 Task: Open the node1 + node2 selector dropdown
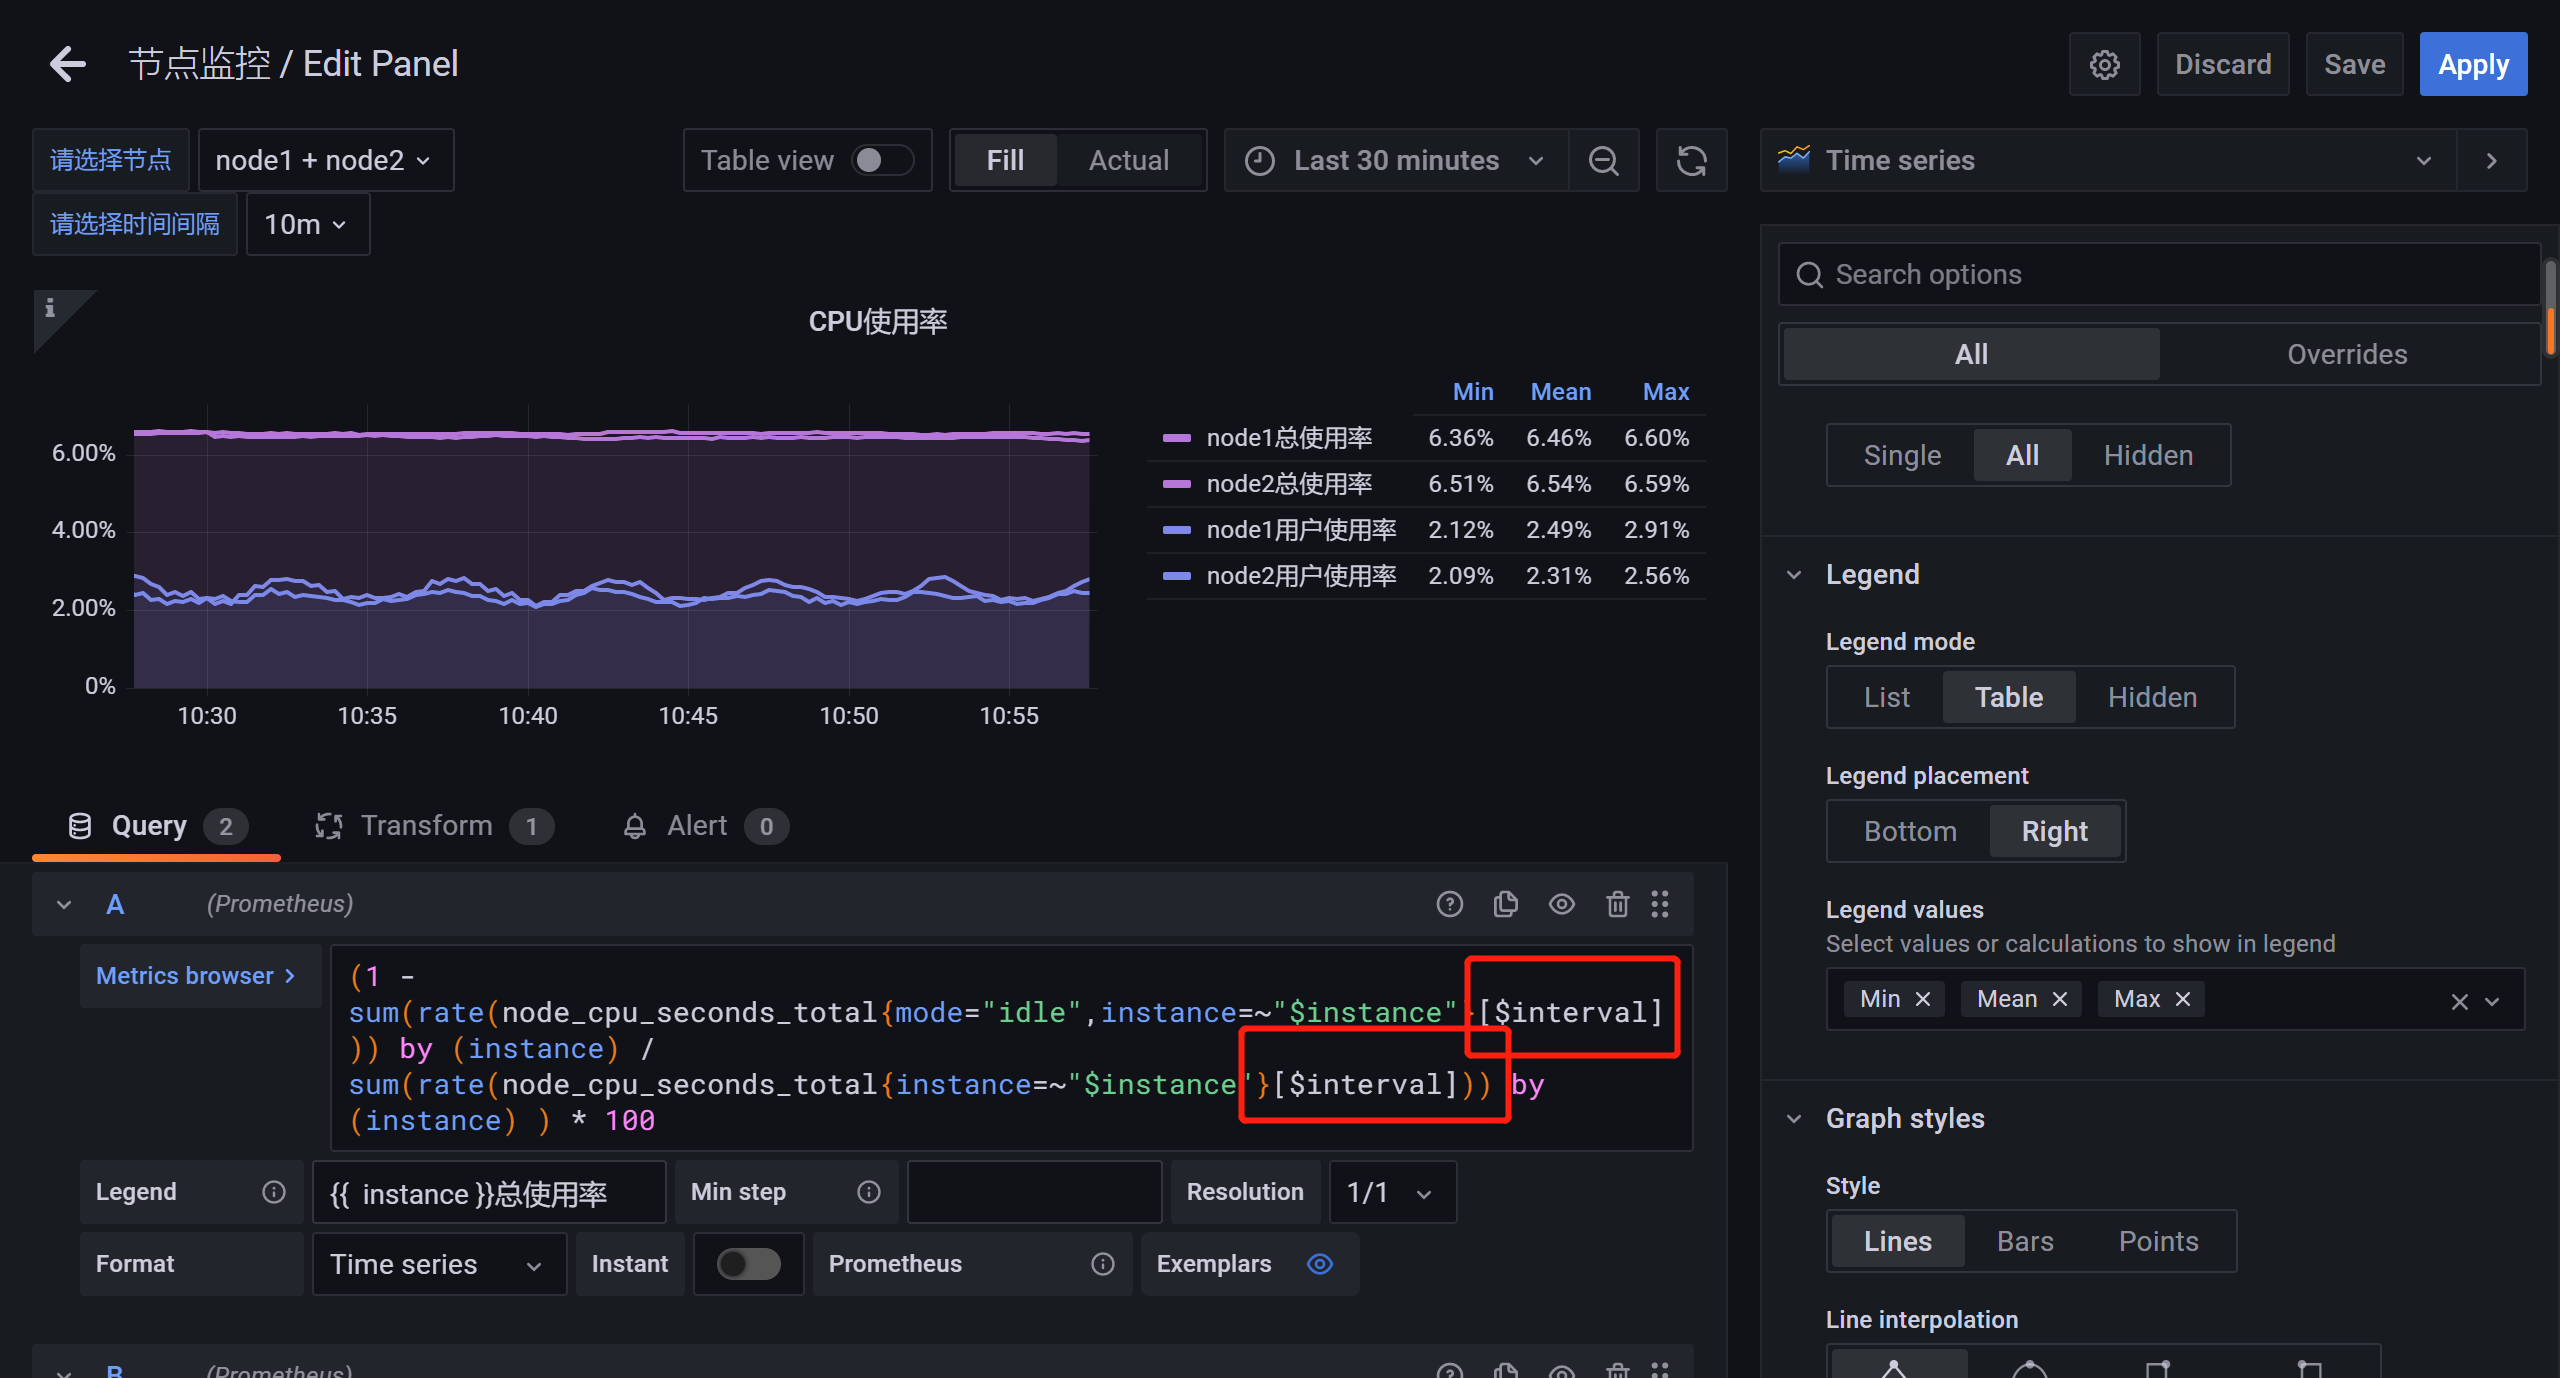325,160
